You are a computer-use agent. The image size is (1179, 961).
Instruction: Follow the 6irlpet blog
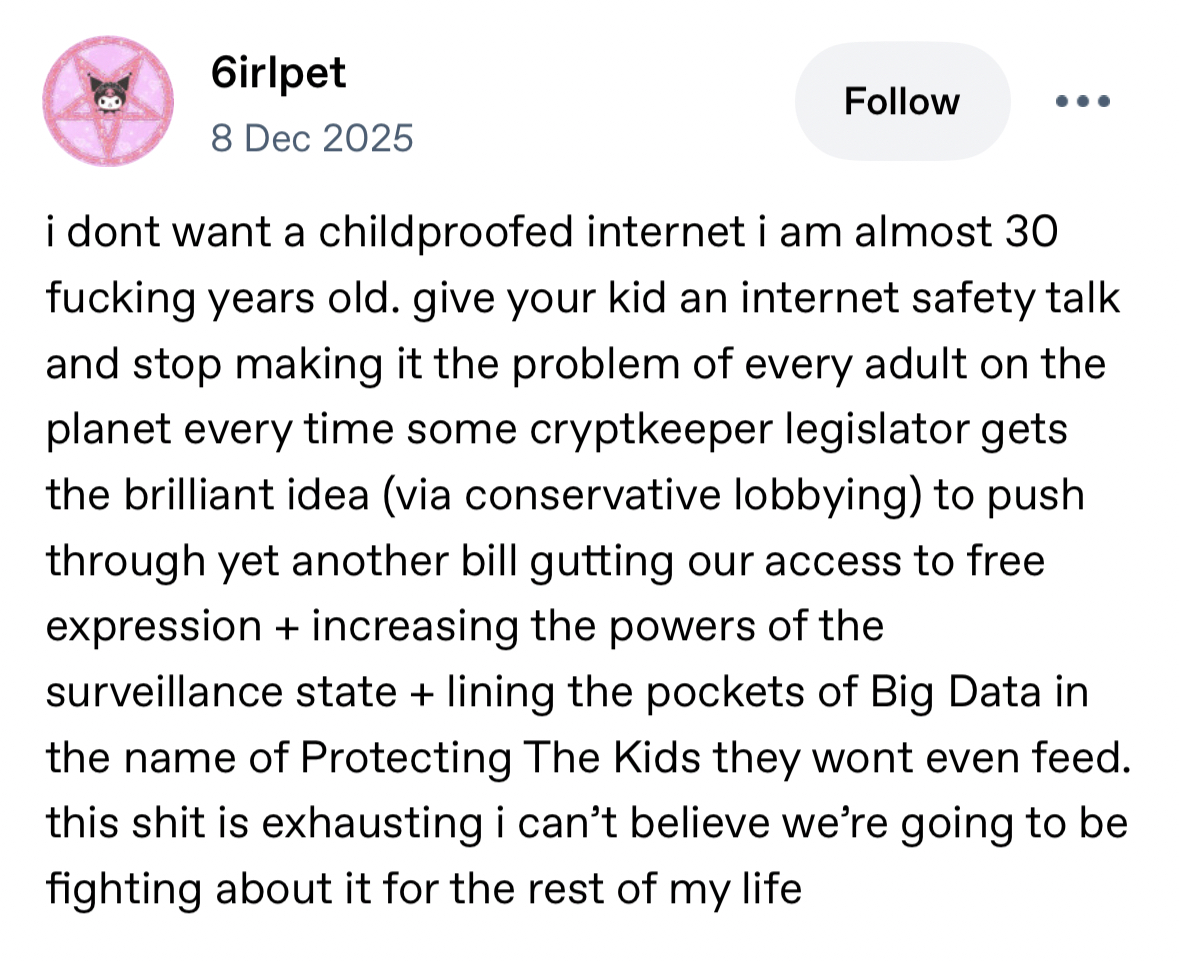pos(901,101)
